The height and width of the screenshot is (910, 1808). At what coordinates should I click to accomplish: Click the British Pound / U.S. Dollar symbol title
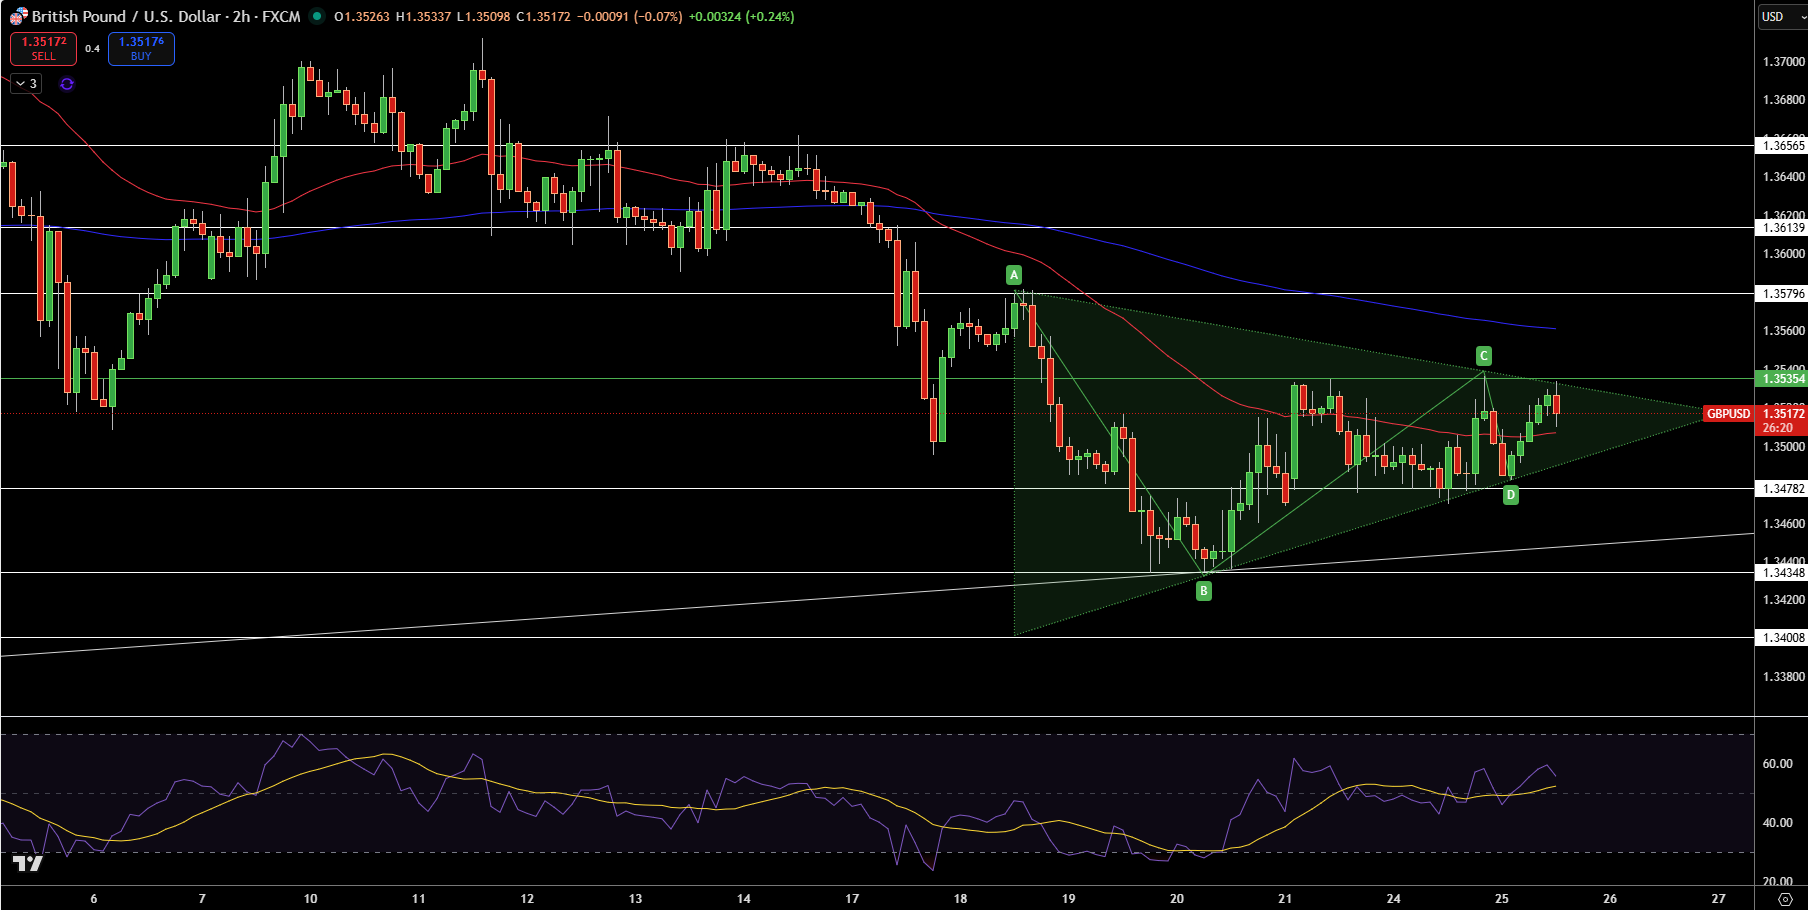point(126,16)
